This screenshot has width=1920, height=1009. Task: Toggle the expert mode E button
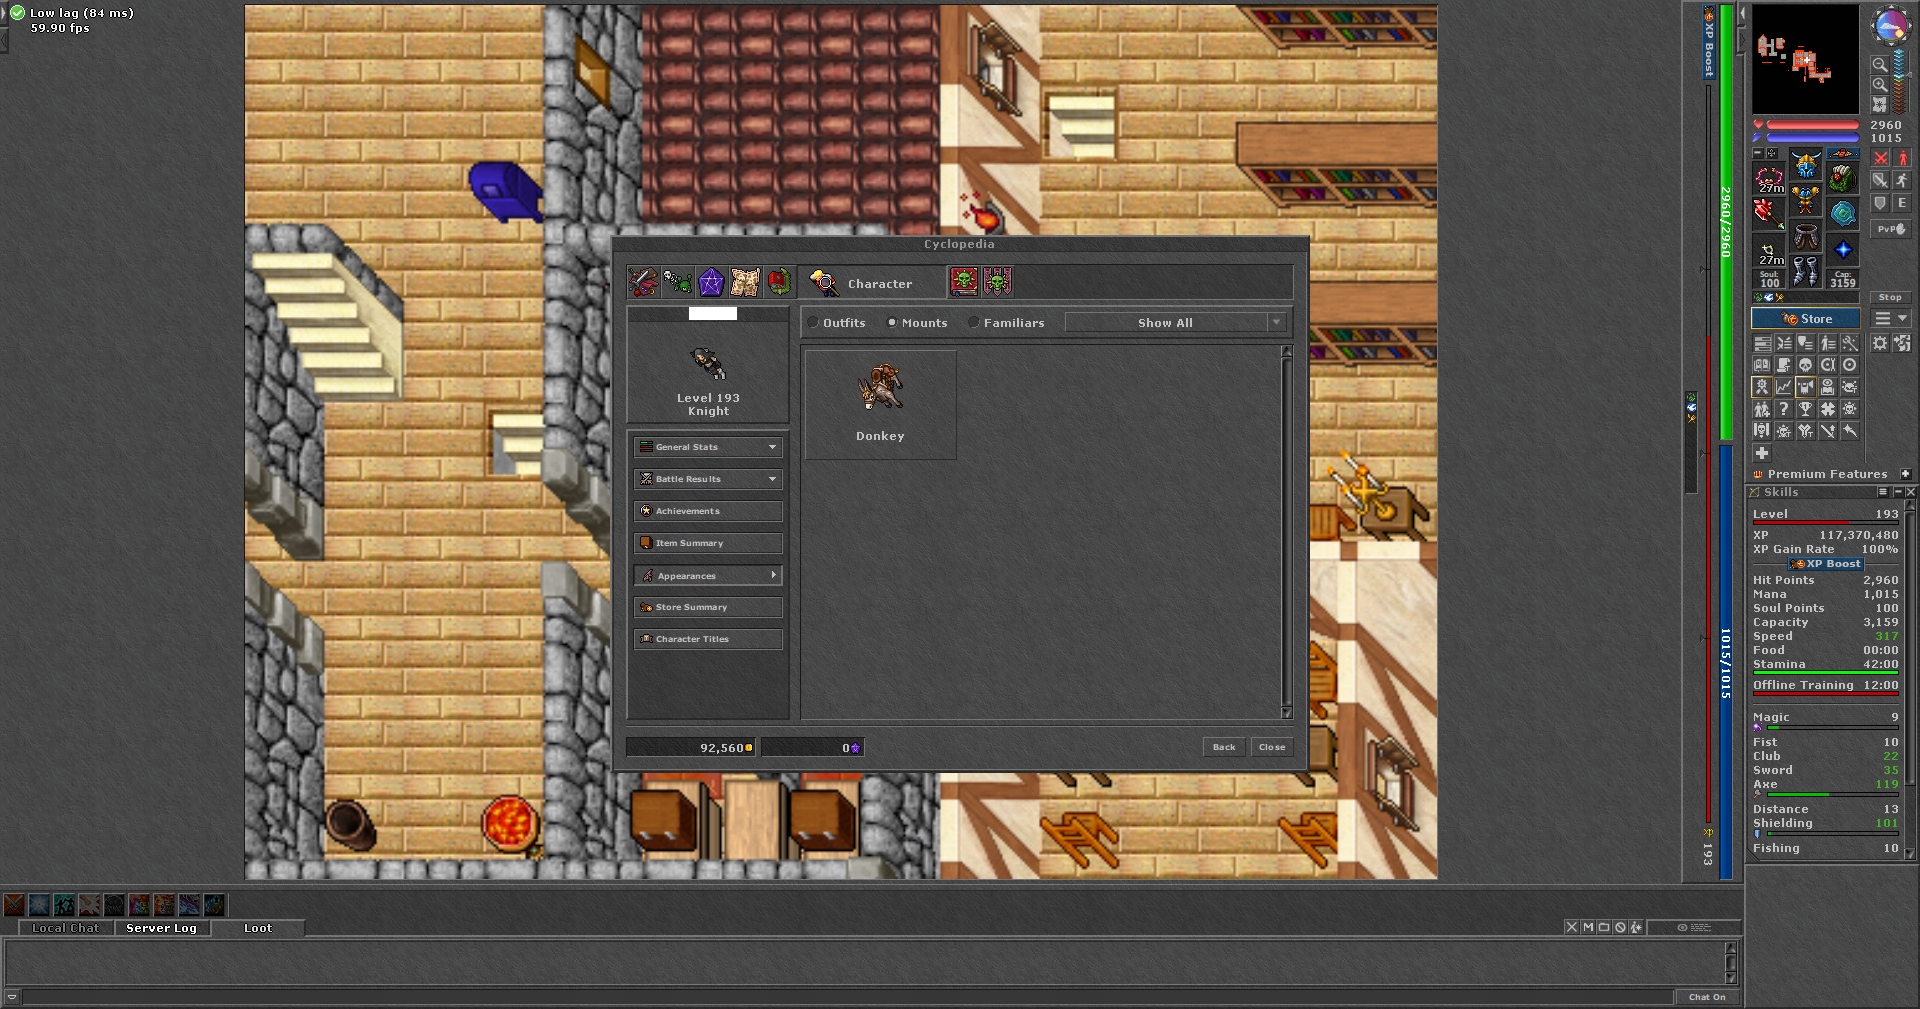click(1902, 202)
